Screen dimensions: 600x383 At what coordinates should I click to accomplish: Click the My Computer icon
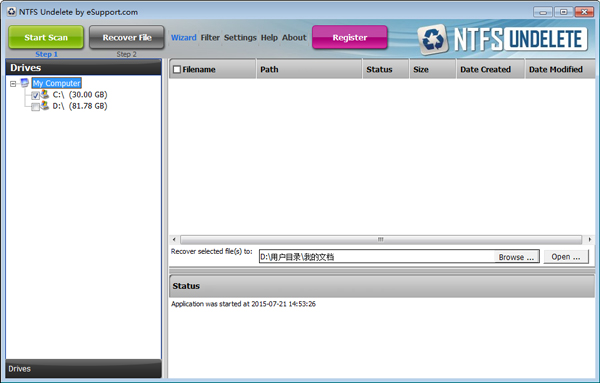coord(24,83)
